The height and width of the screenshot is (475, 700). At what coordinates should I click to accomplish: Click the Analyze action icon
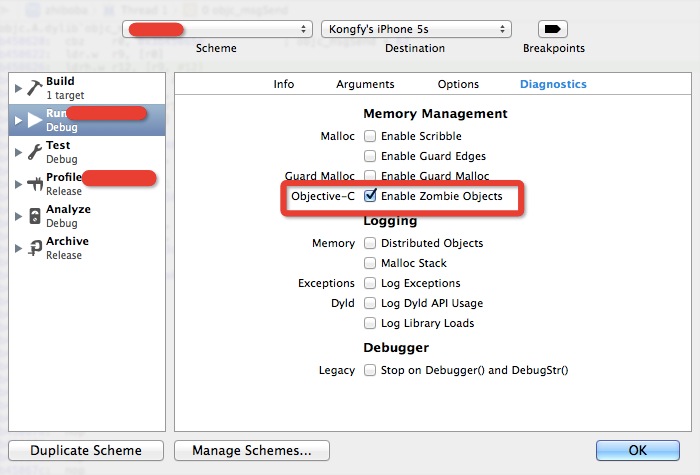pyautogui.click(x=34, y=216)
